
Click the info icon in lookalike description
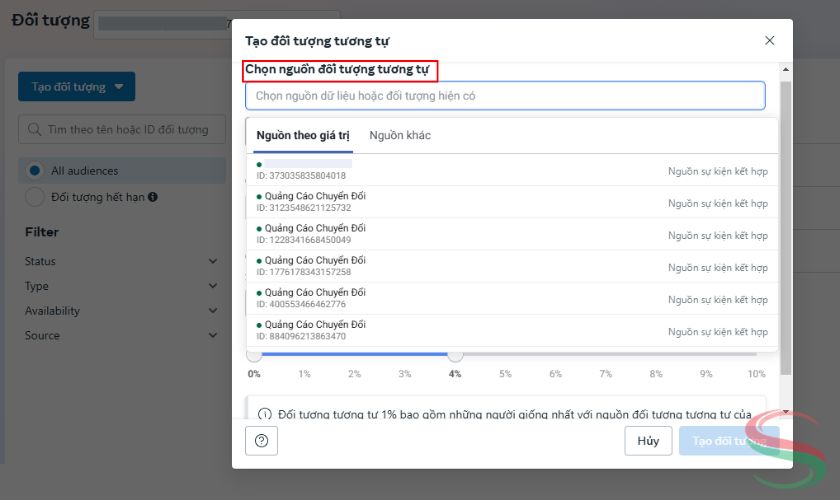click(x=265, y=414)
